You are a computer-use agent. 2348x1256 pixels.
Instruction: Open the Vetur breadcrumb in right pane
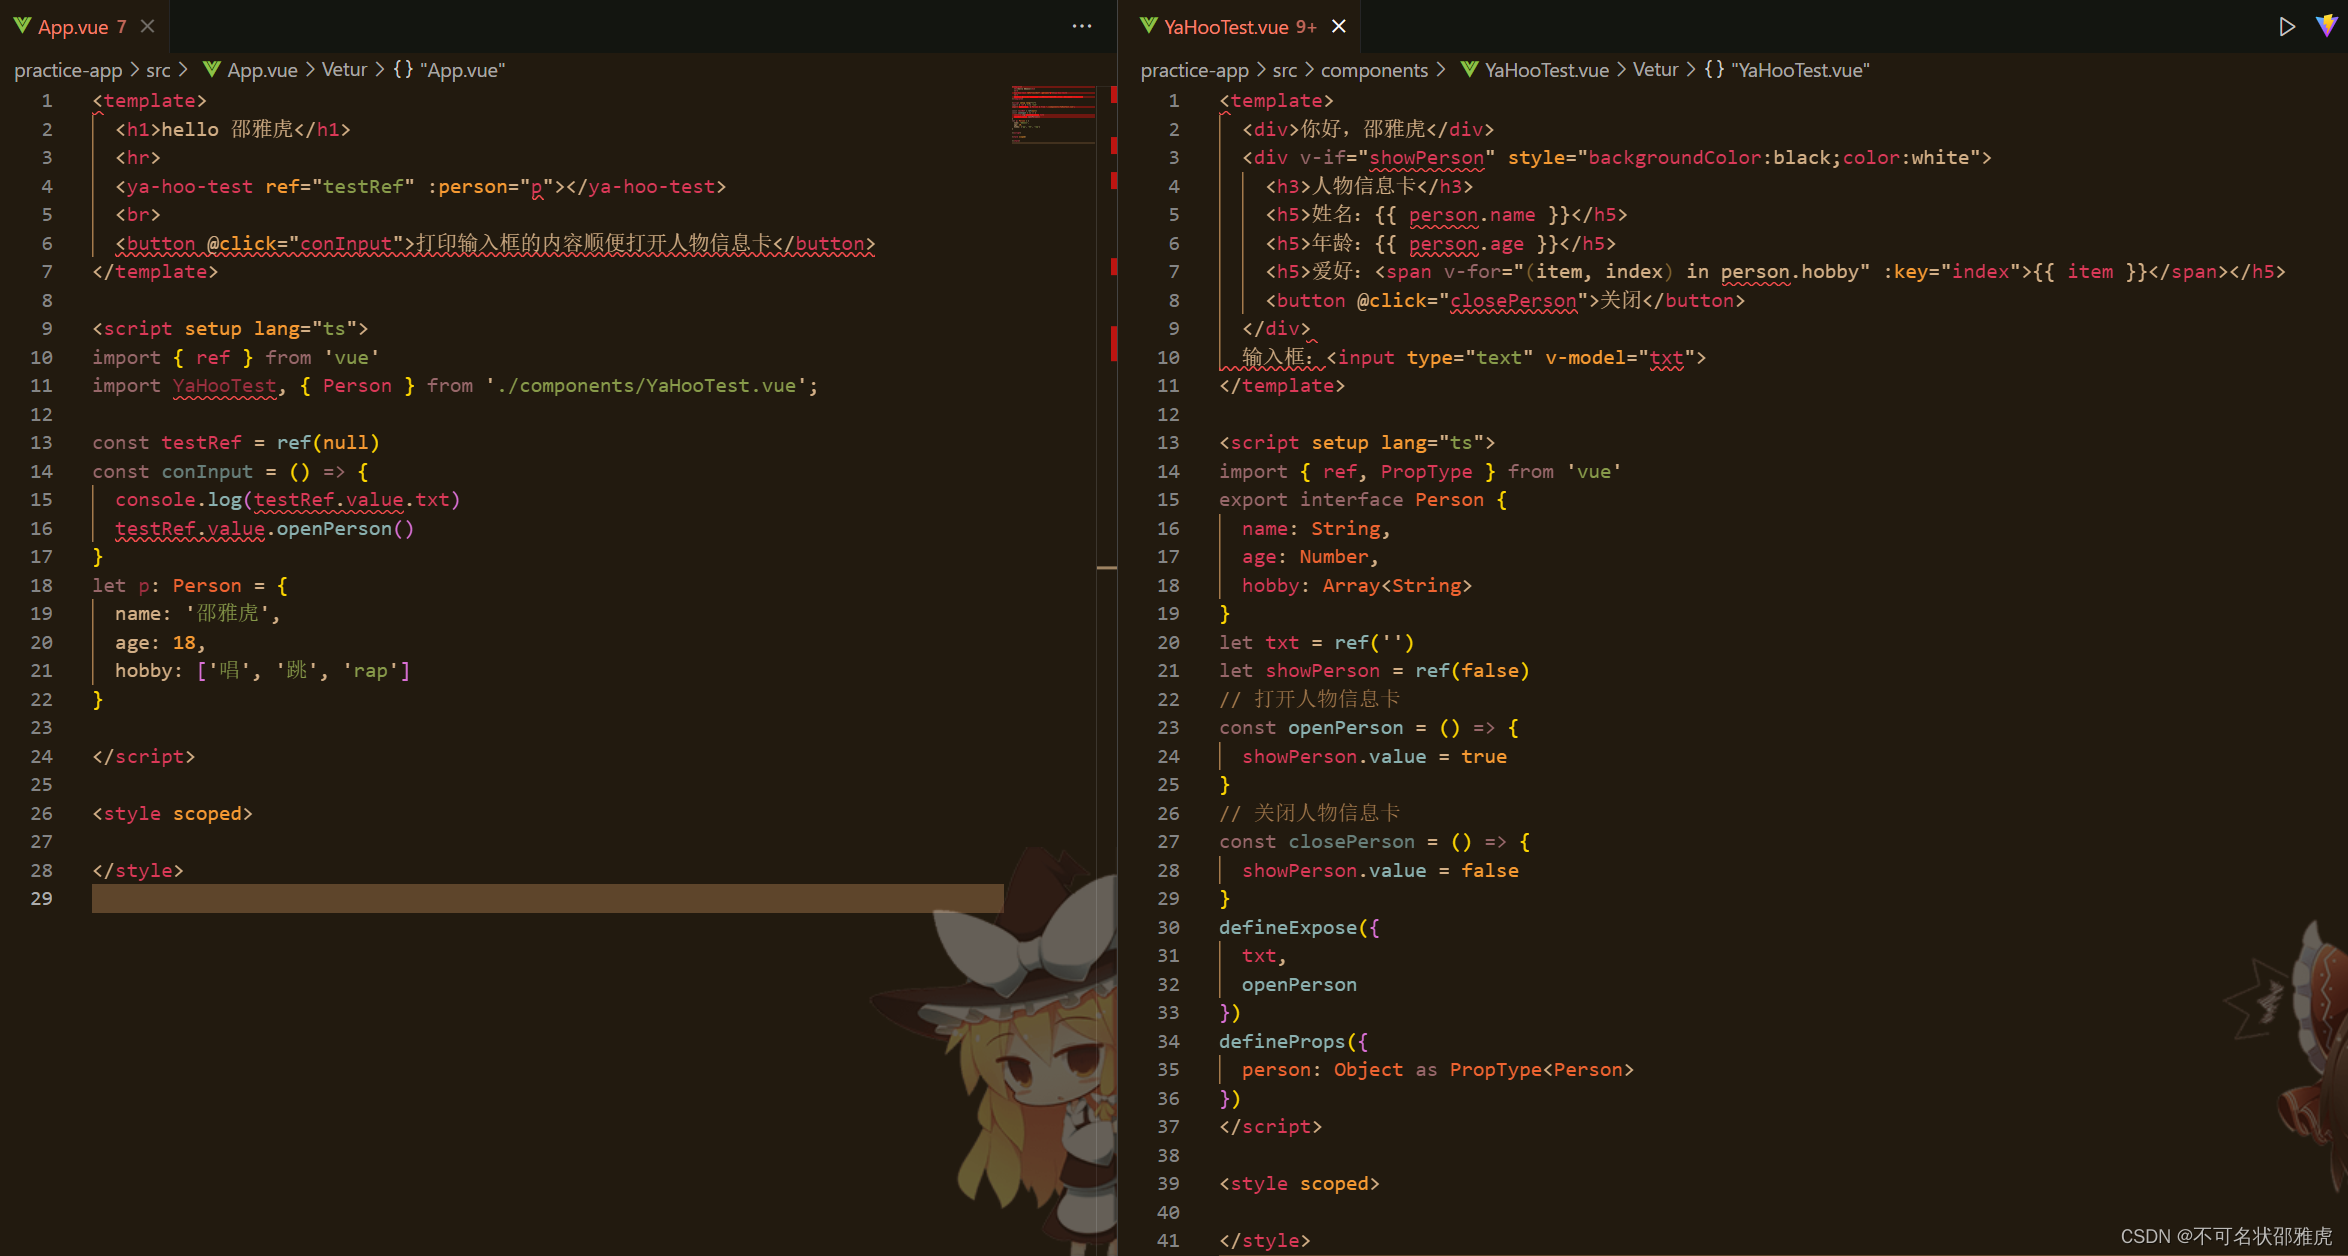(x=1655, y=70)
